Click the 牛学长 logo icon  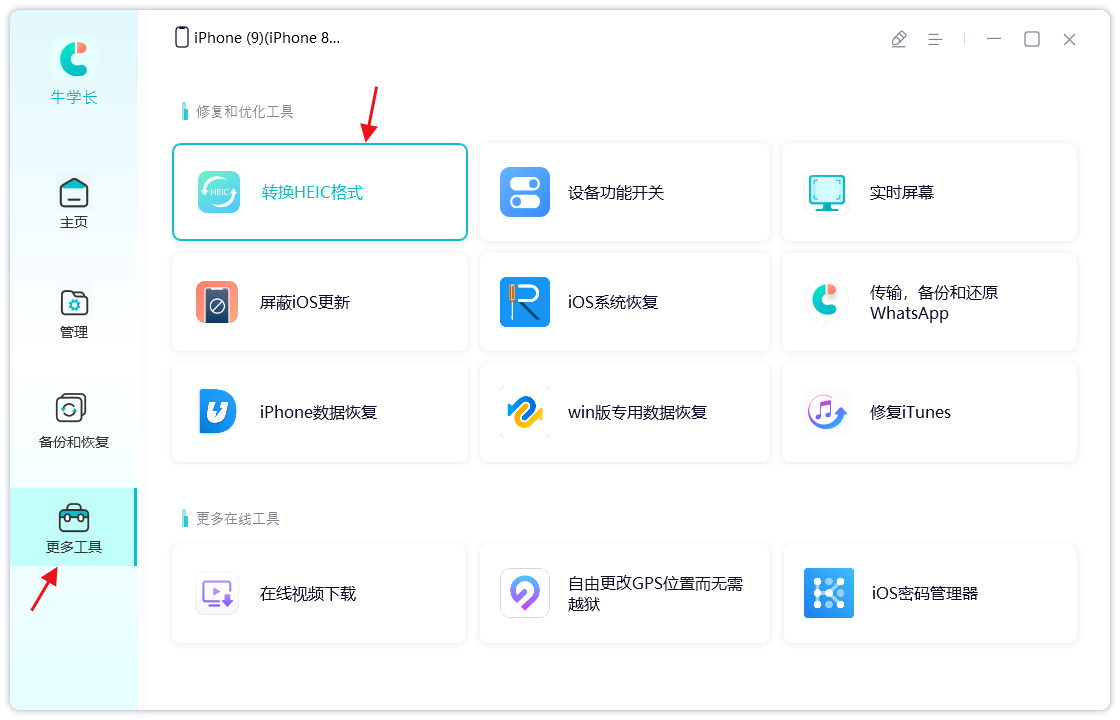click(74, 59)
